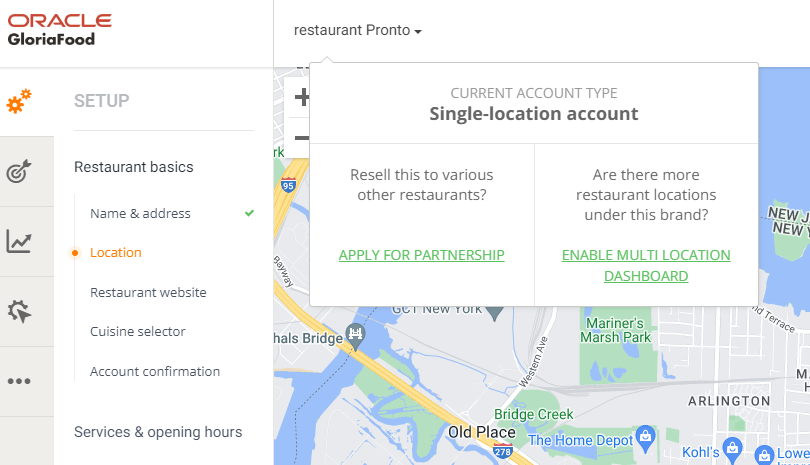This screenshot has height=465, width=810.
Task: Click the Kohl's shopping marker on map
Action: [732, 450]
